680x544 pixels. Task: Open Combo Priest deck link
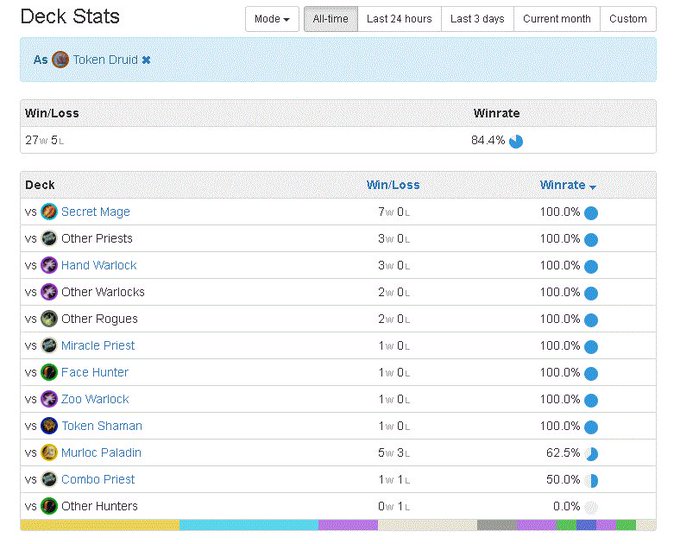pos(98,479)
